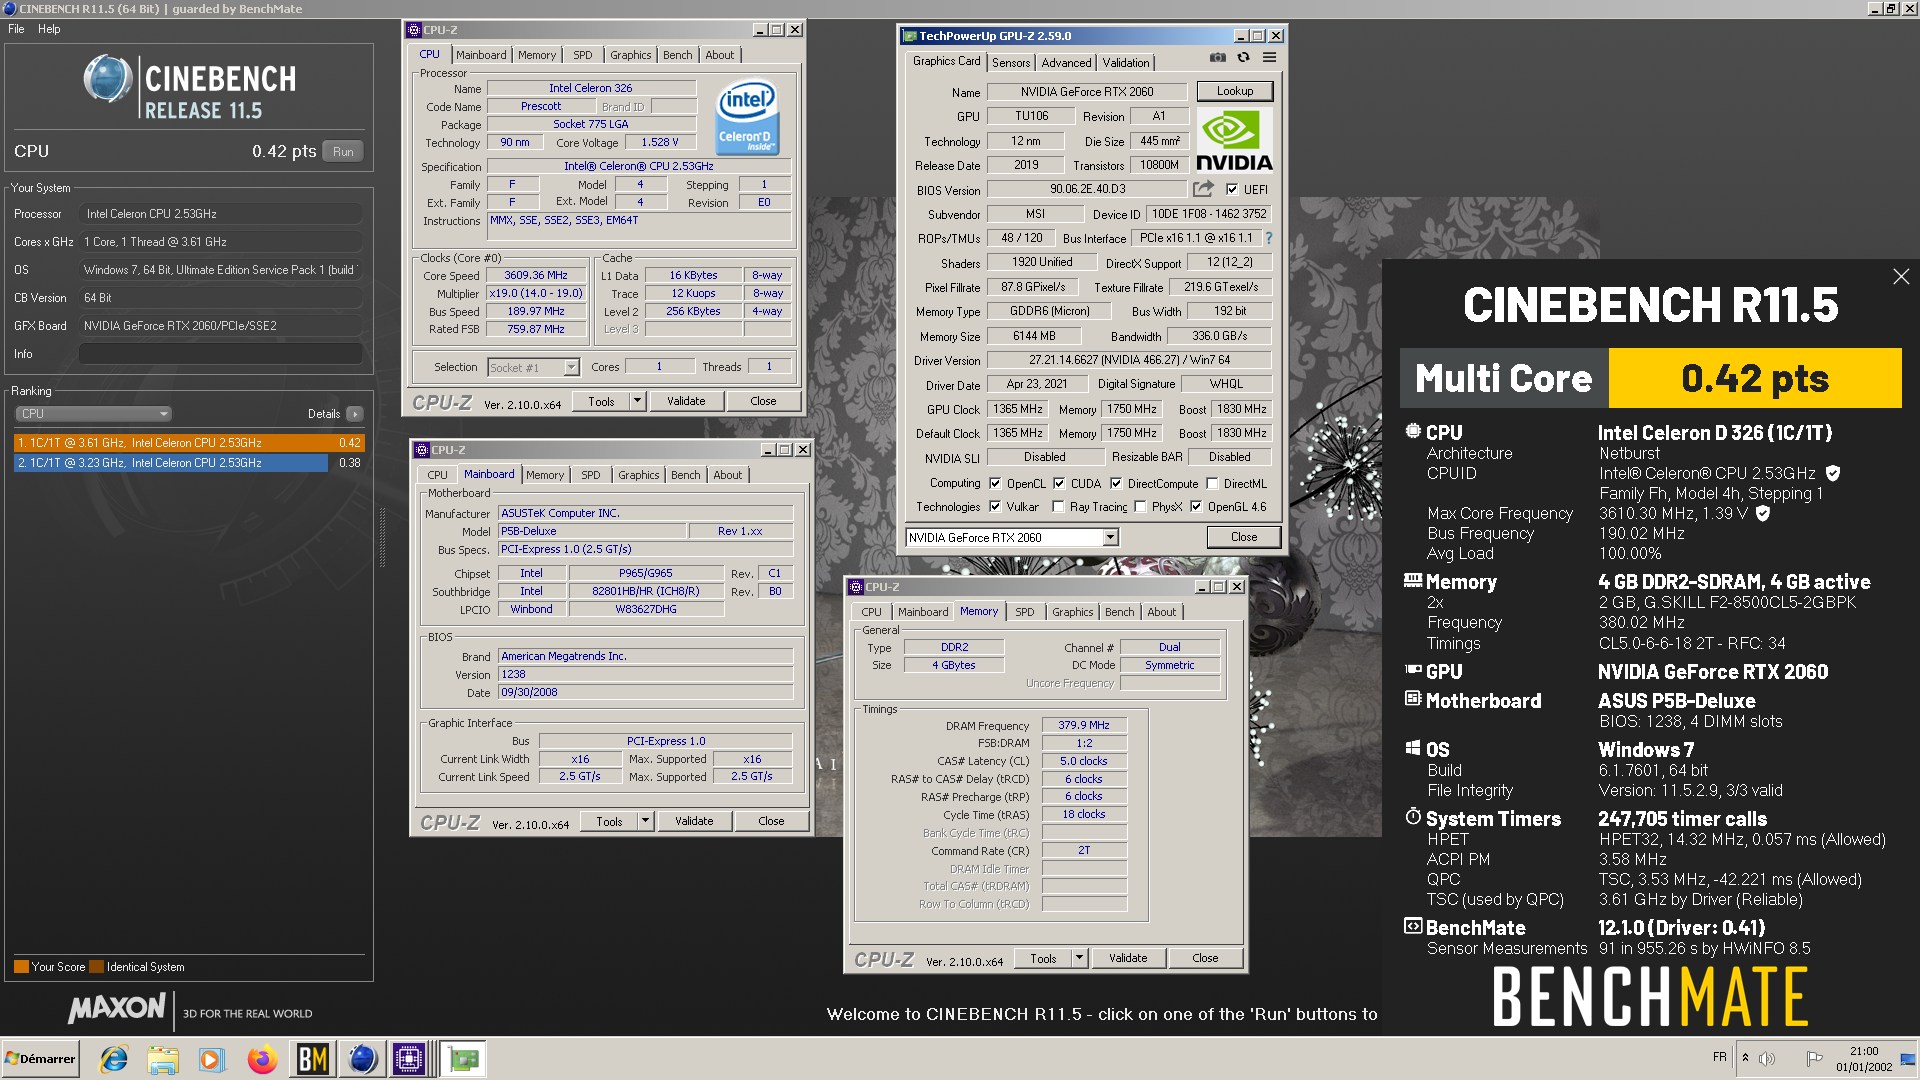The height and width of the screenshot is (1080, 1920).
Task: Open the Action Center flag icon in the tray
Action: pyautogui.click(x=1814, y=1058)
